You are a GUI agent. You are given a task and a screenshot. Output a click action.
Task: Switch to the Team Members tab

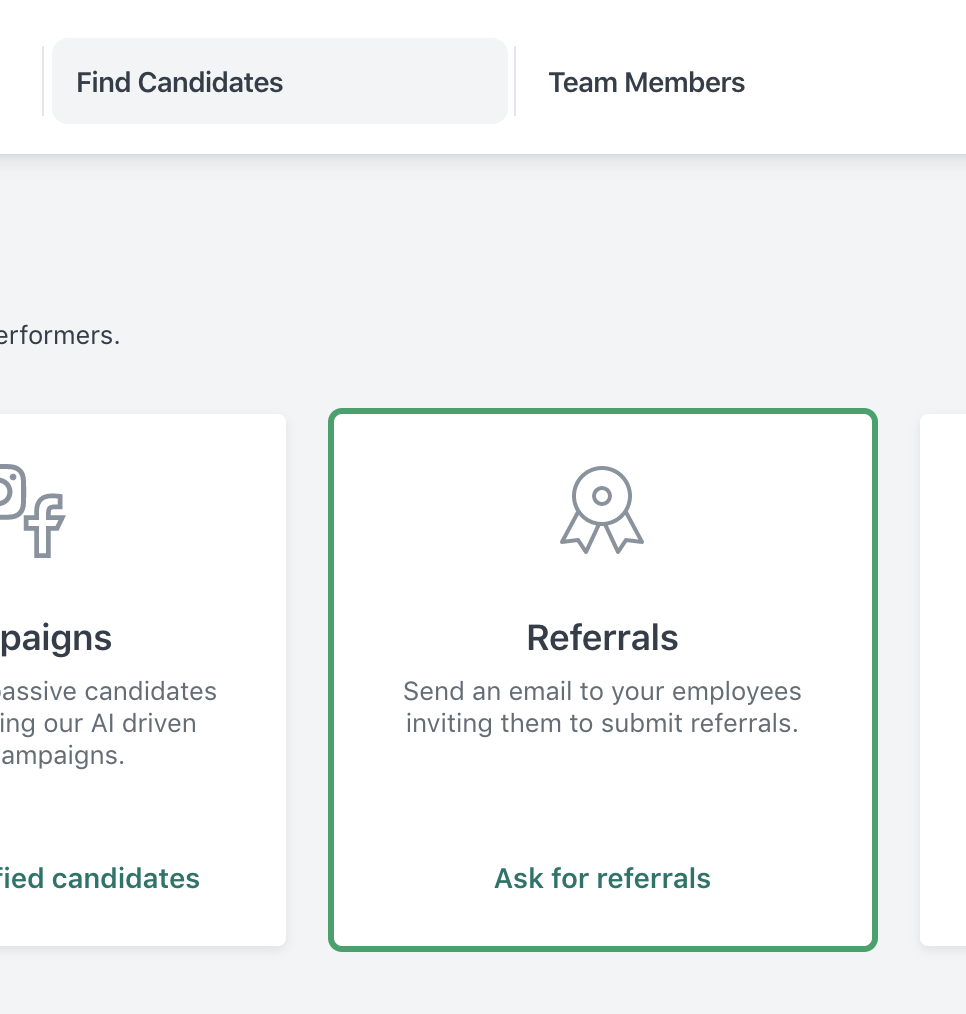(x=646, y=83)
